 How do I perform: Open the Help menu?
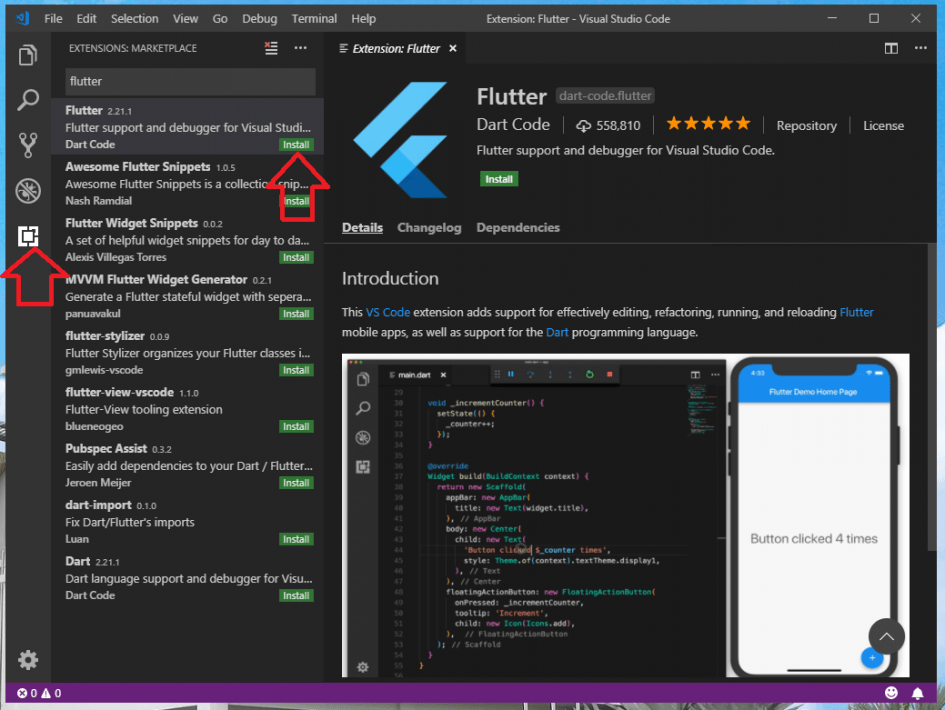click(x=363, y=19)
